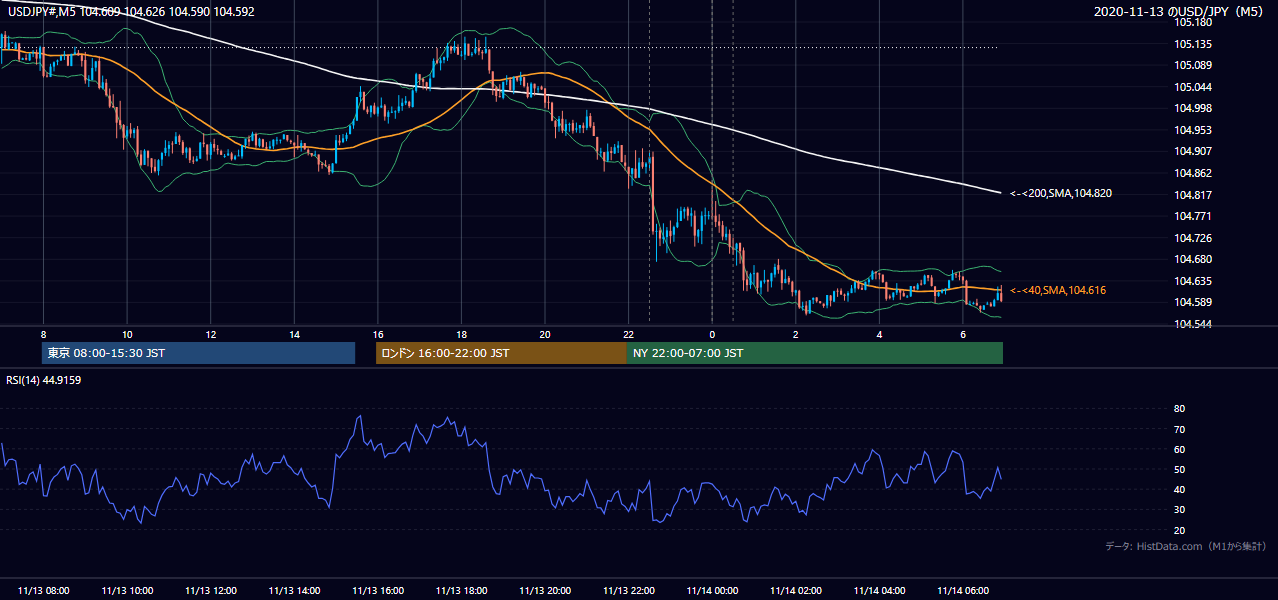Click the bottom time label 11/13 08:00
The image size is (1278, 600).
tap(43, 591)
